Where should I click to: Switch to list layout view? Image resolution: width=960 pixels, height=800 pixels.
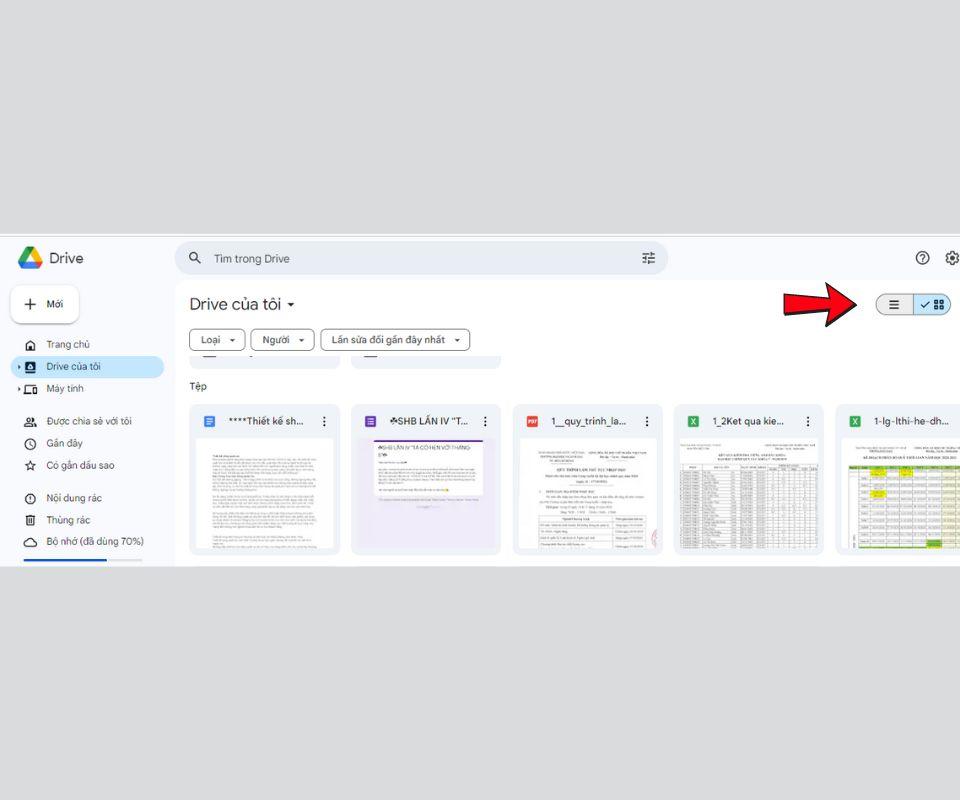[x=894, y=305]
